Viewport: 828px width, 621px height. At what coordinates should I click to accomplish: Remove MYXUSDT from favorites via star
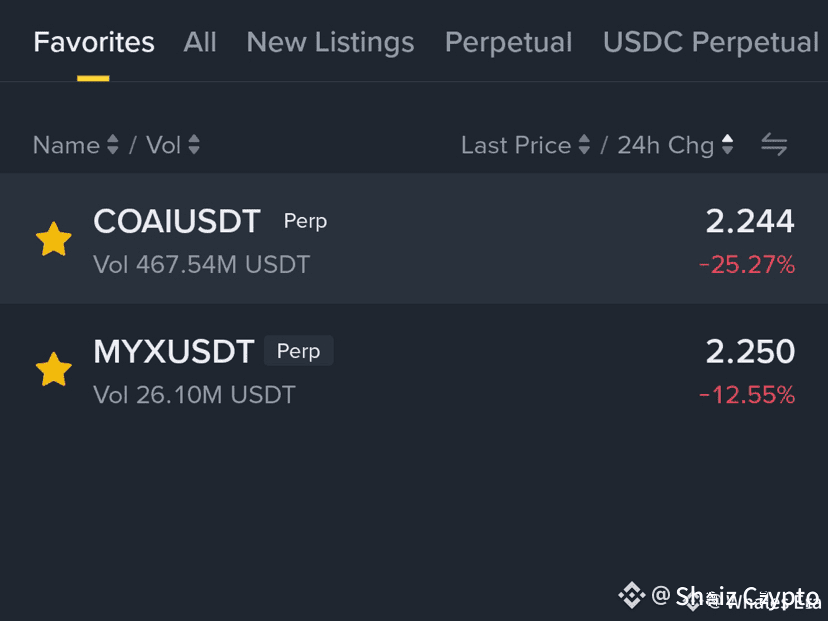pos(54,369)
